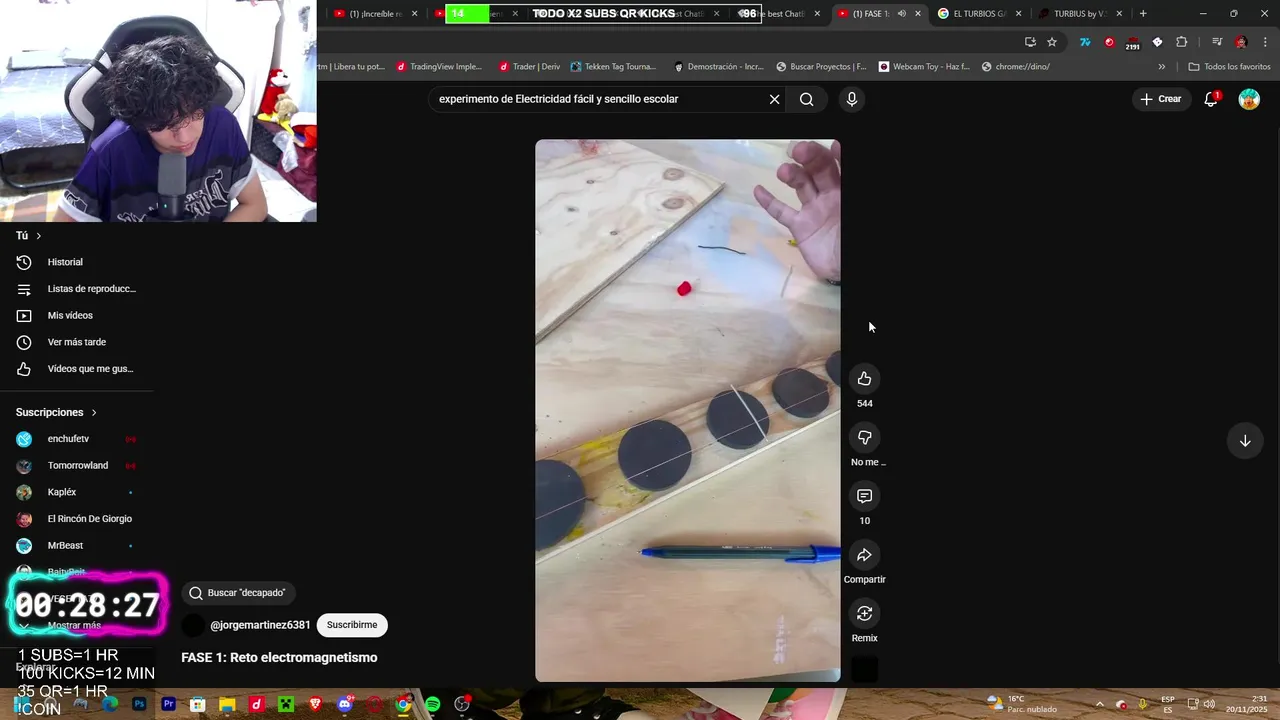The image size is (1280, 720).
Task: Open OBS Studio from the taskbar
Action: click(x=462, y=705)
